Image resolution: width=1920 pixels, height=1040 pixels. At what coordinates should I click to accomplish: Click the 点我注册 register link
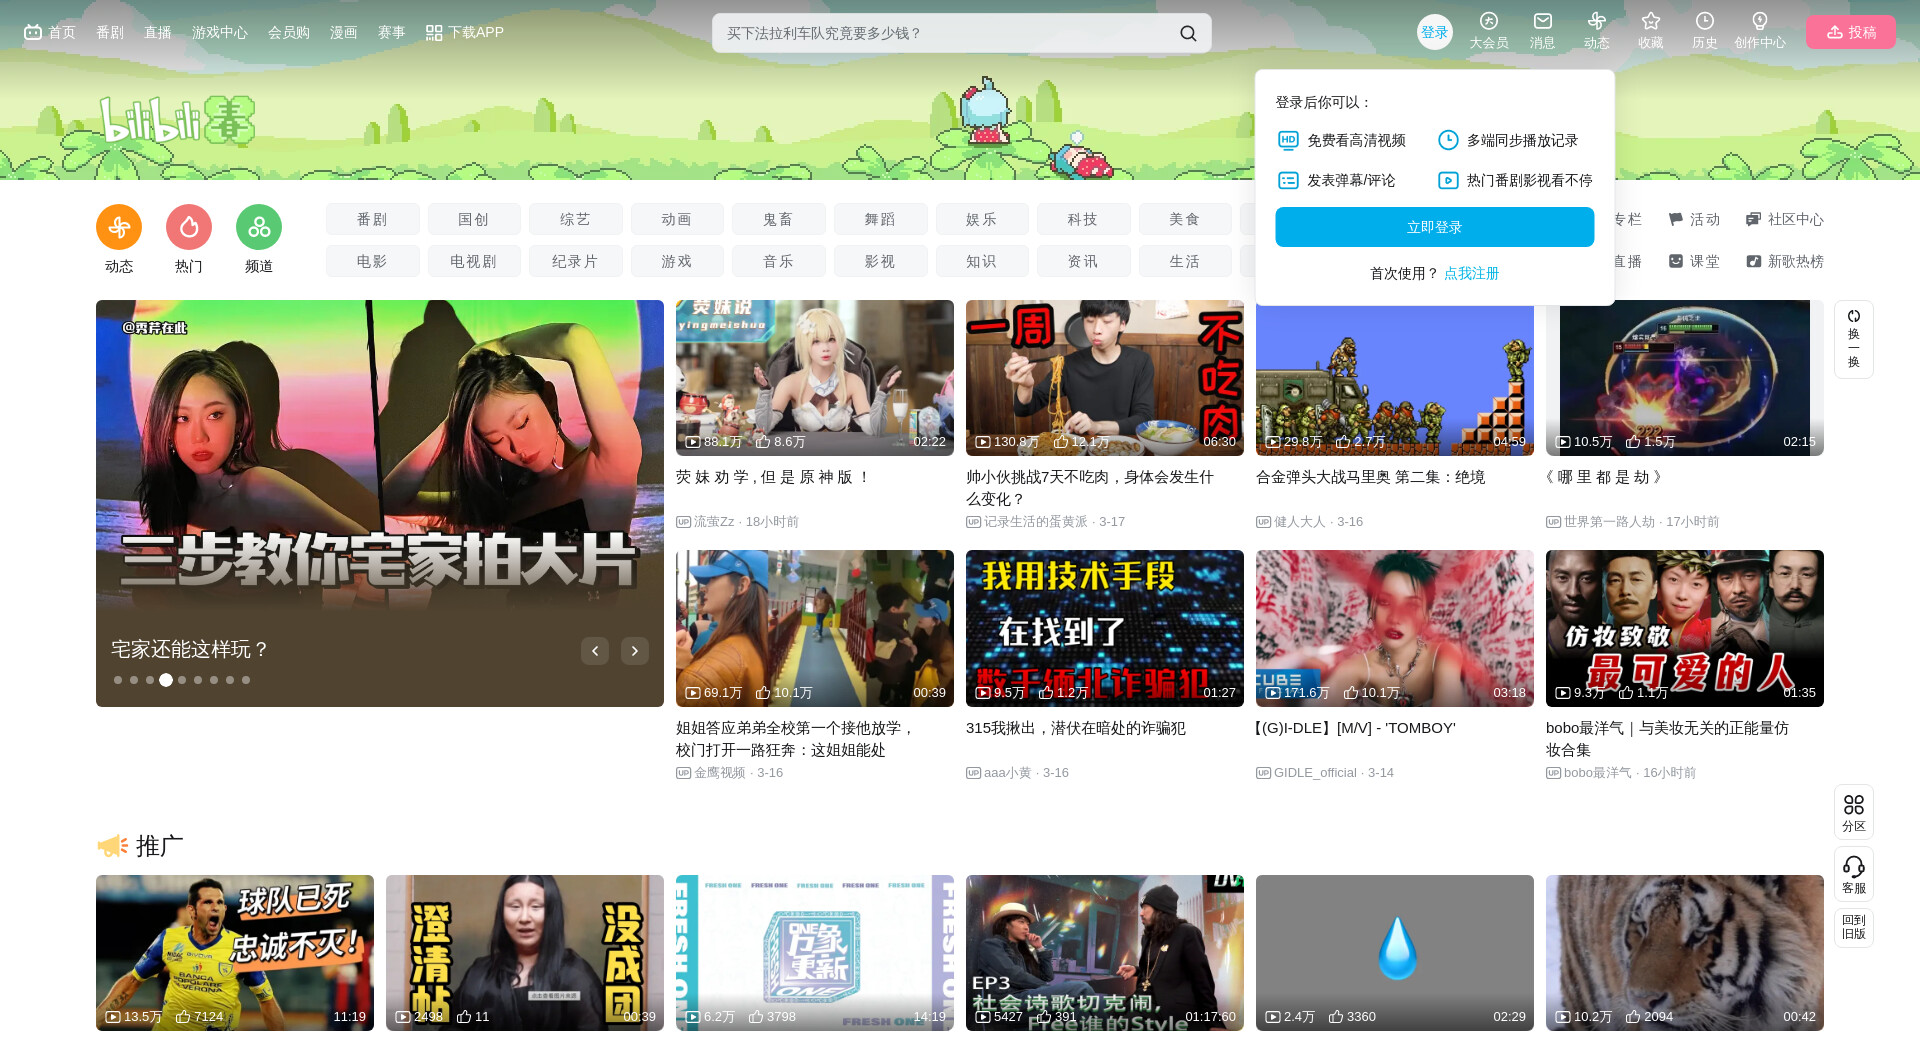tap(1471, 273)
